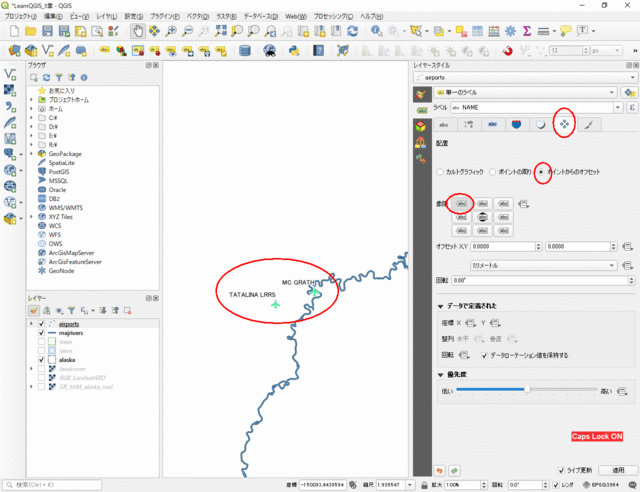Select the top-left quadrant placement button
The image size is (640, 492).
click(x=461, y=202)
